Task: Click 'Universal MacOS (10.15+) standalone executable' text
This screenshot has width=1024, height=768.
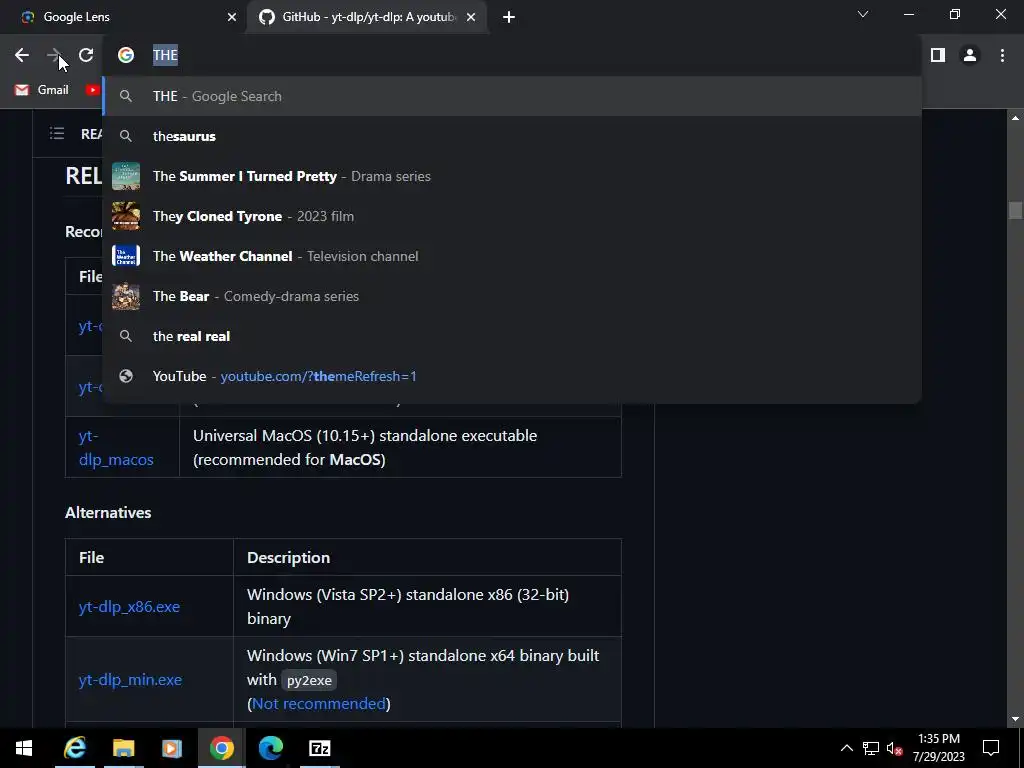Action: pos(365,436)
